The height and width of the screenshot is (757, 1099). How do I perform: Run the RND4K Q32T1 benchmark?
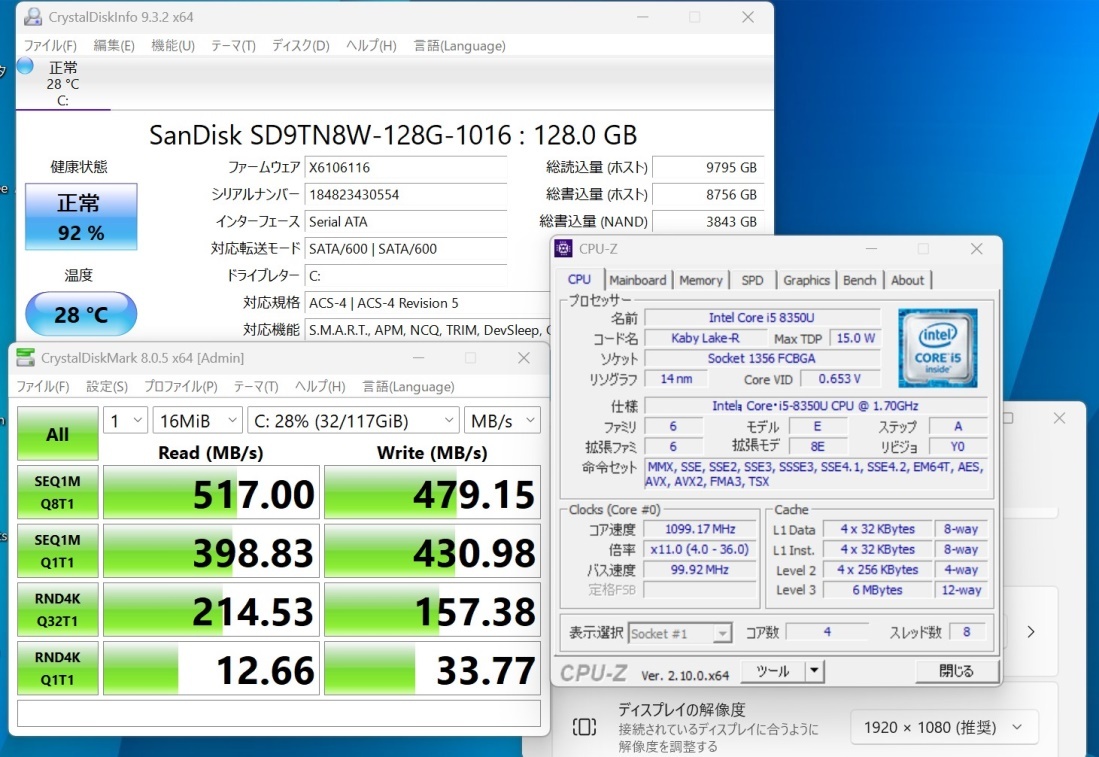[57, 609]
